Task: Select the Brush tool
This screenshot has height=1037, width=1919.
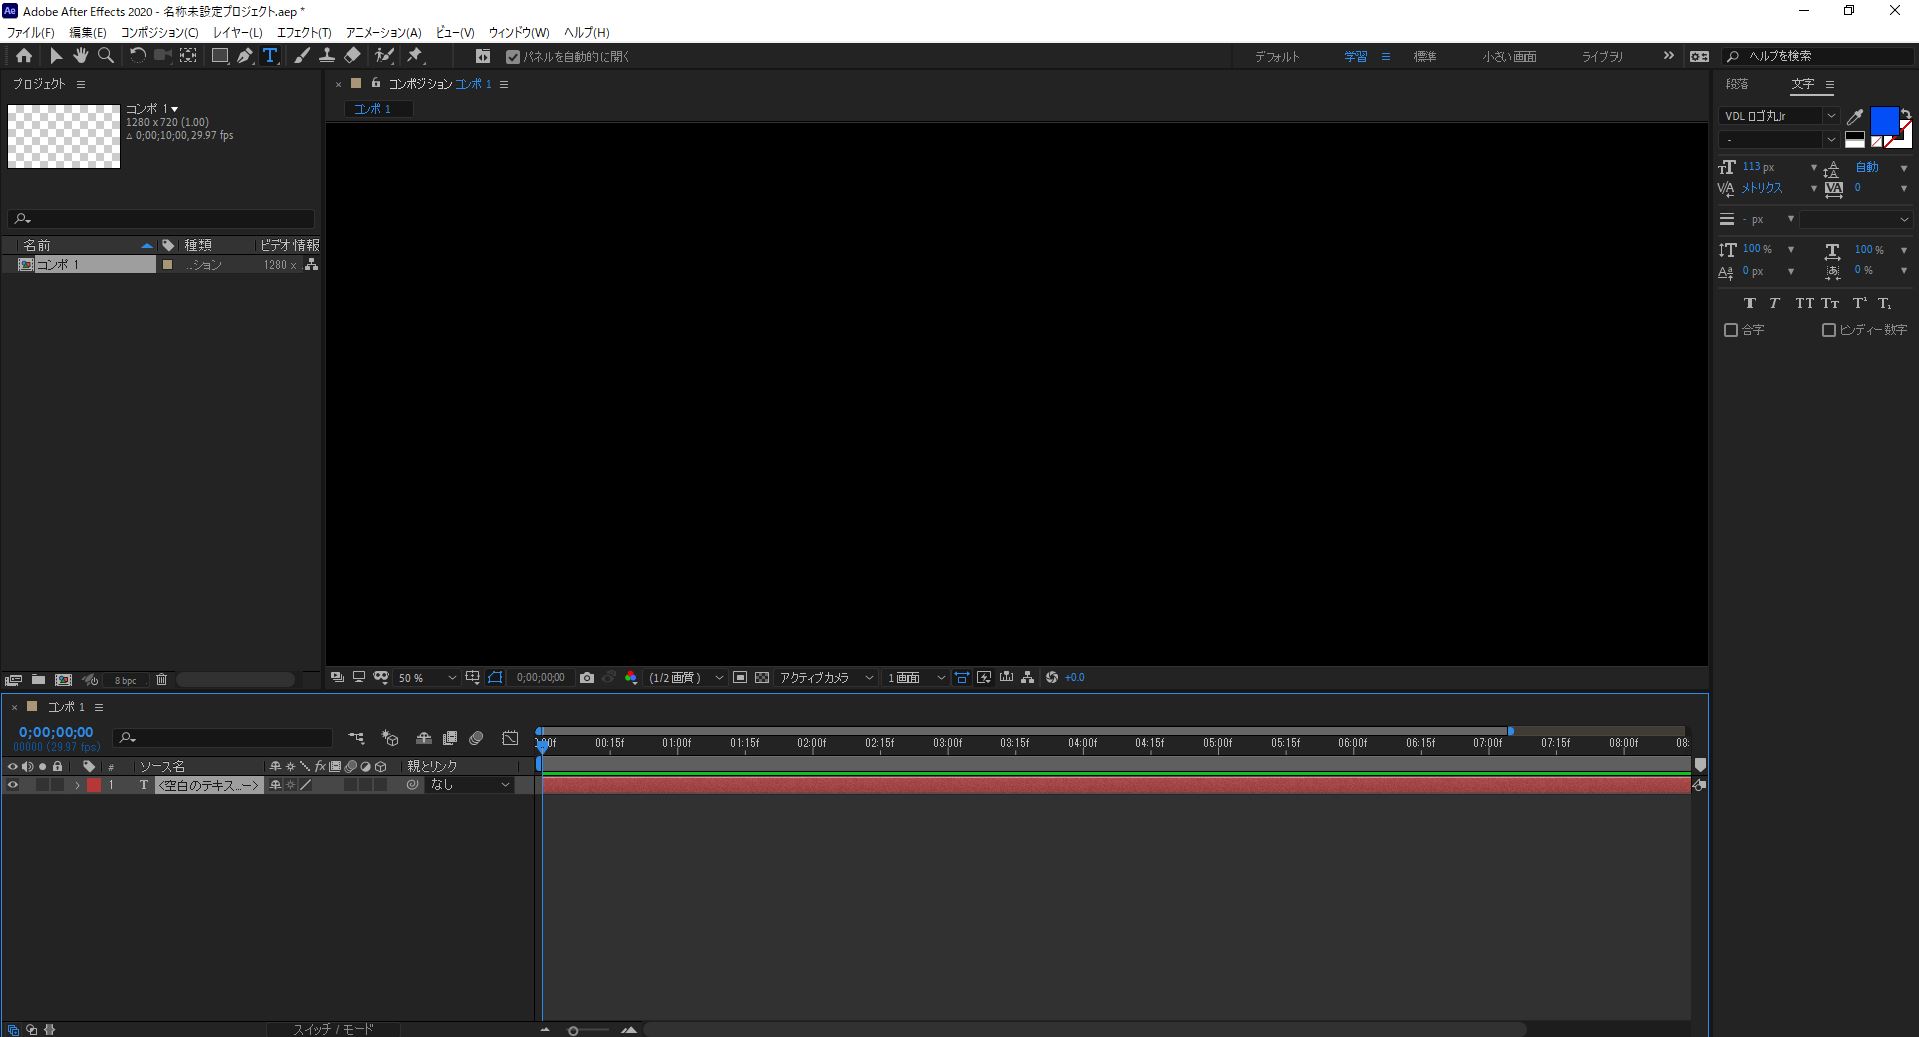Action: [302, 56]
